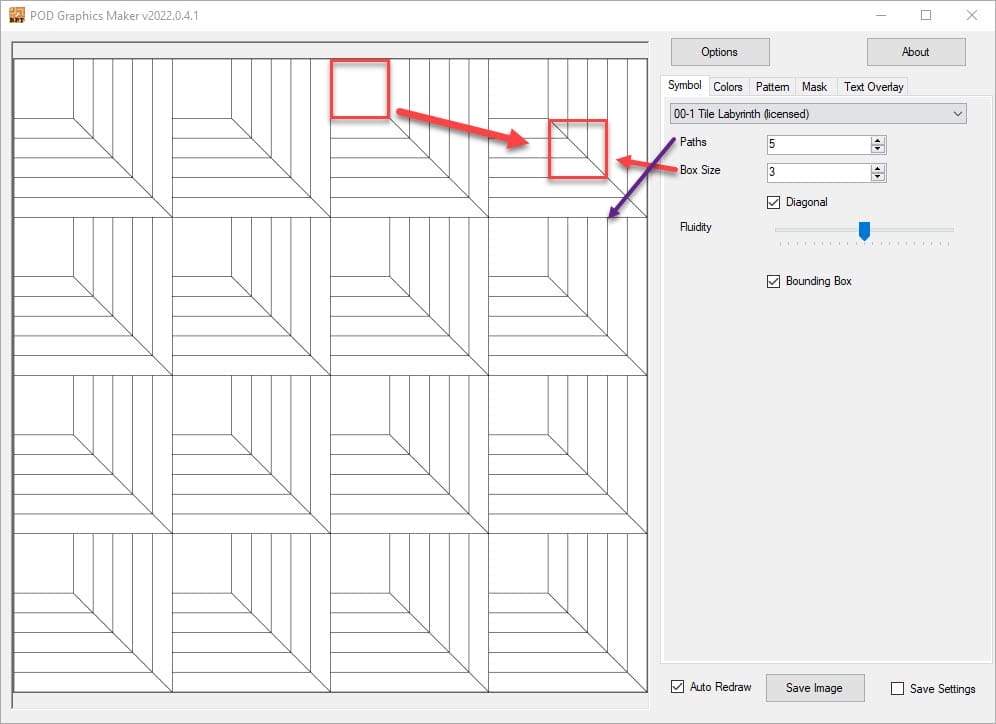Decrease Paths value with down arrow

point(878,150)
